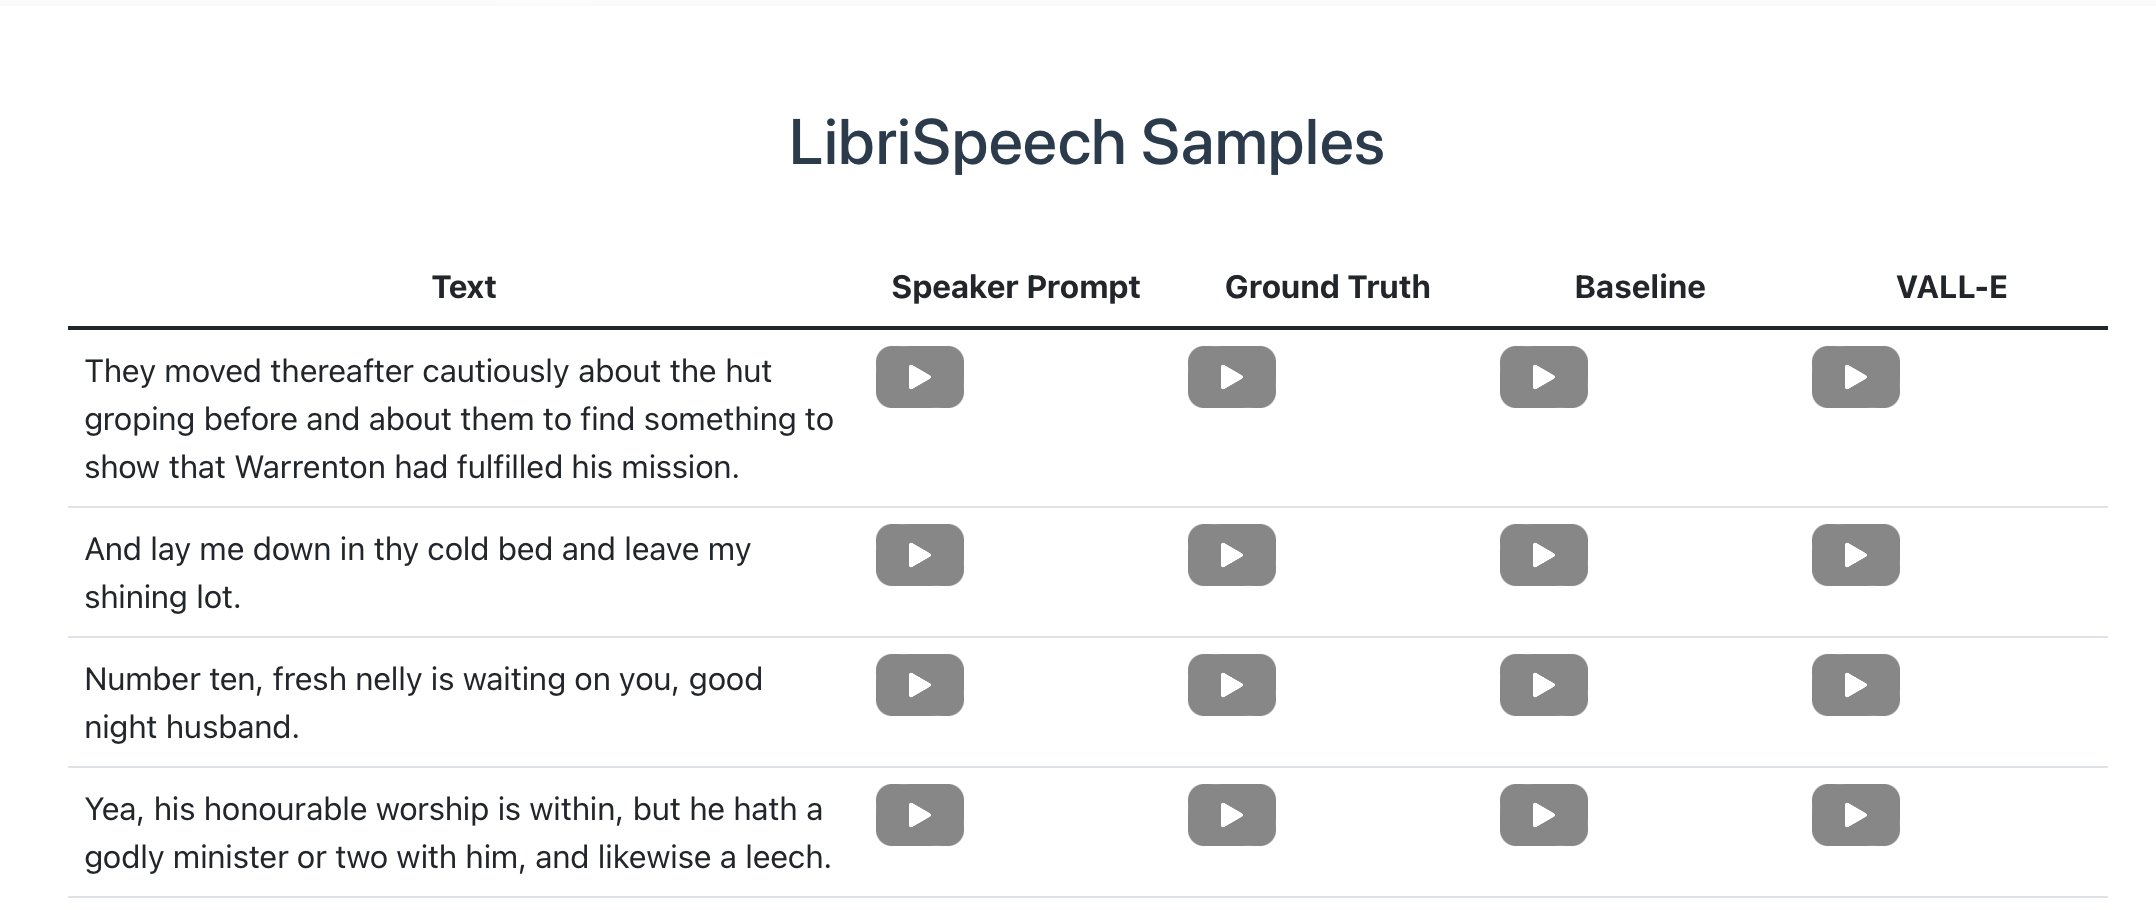Play Ground Truth for 'Number ten' row

pos(1232,685)
